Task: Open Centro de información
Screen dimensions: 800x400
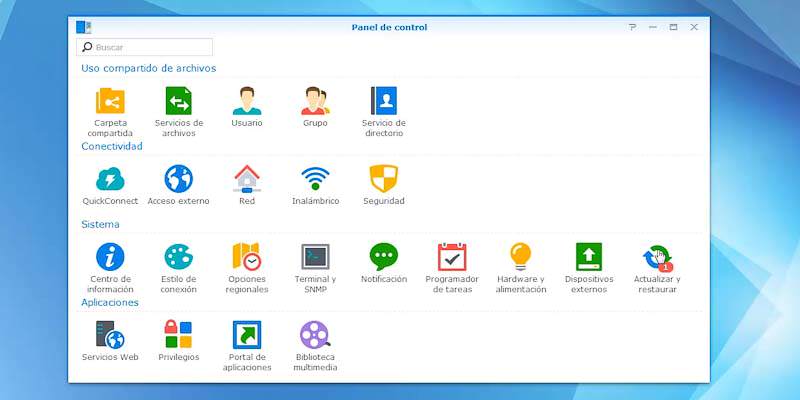Action: tap(110, 257)
